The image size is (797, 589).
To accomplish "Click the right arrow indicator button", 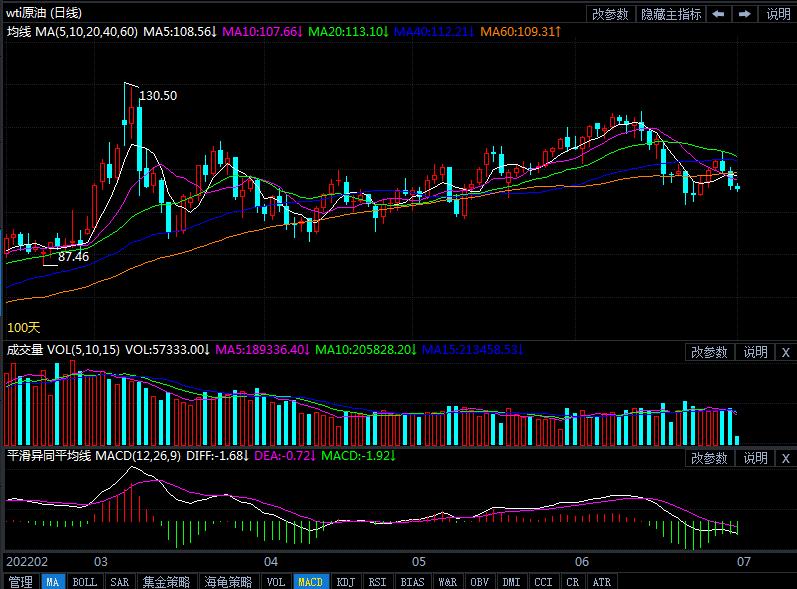I will [x=744, y=14].
